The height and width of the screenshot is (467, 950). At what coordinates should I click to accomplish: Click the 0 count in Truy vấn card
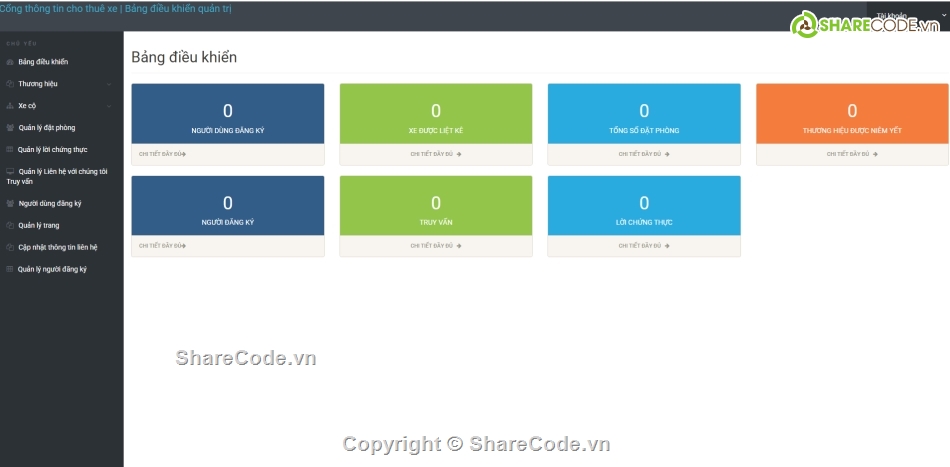point(436,203)
